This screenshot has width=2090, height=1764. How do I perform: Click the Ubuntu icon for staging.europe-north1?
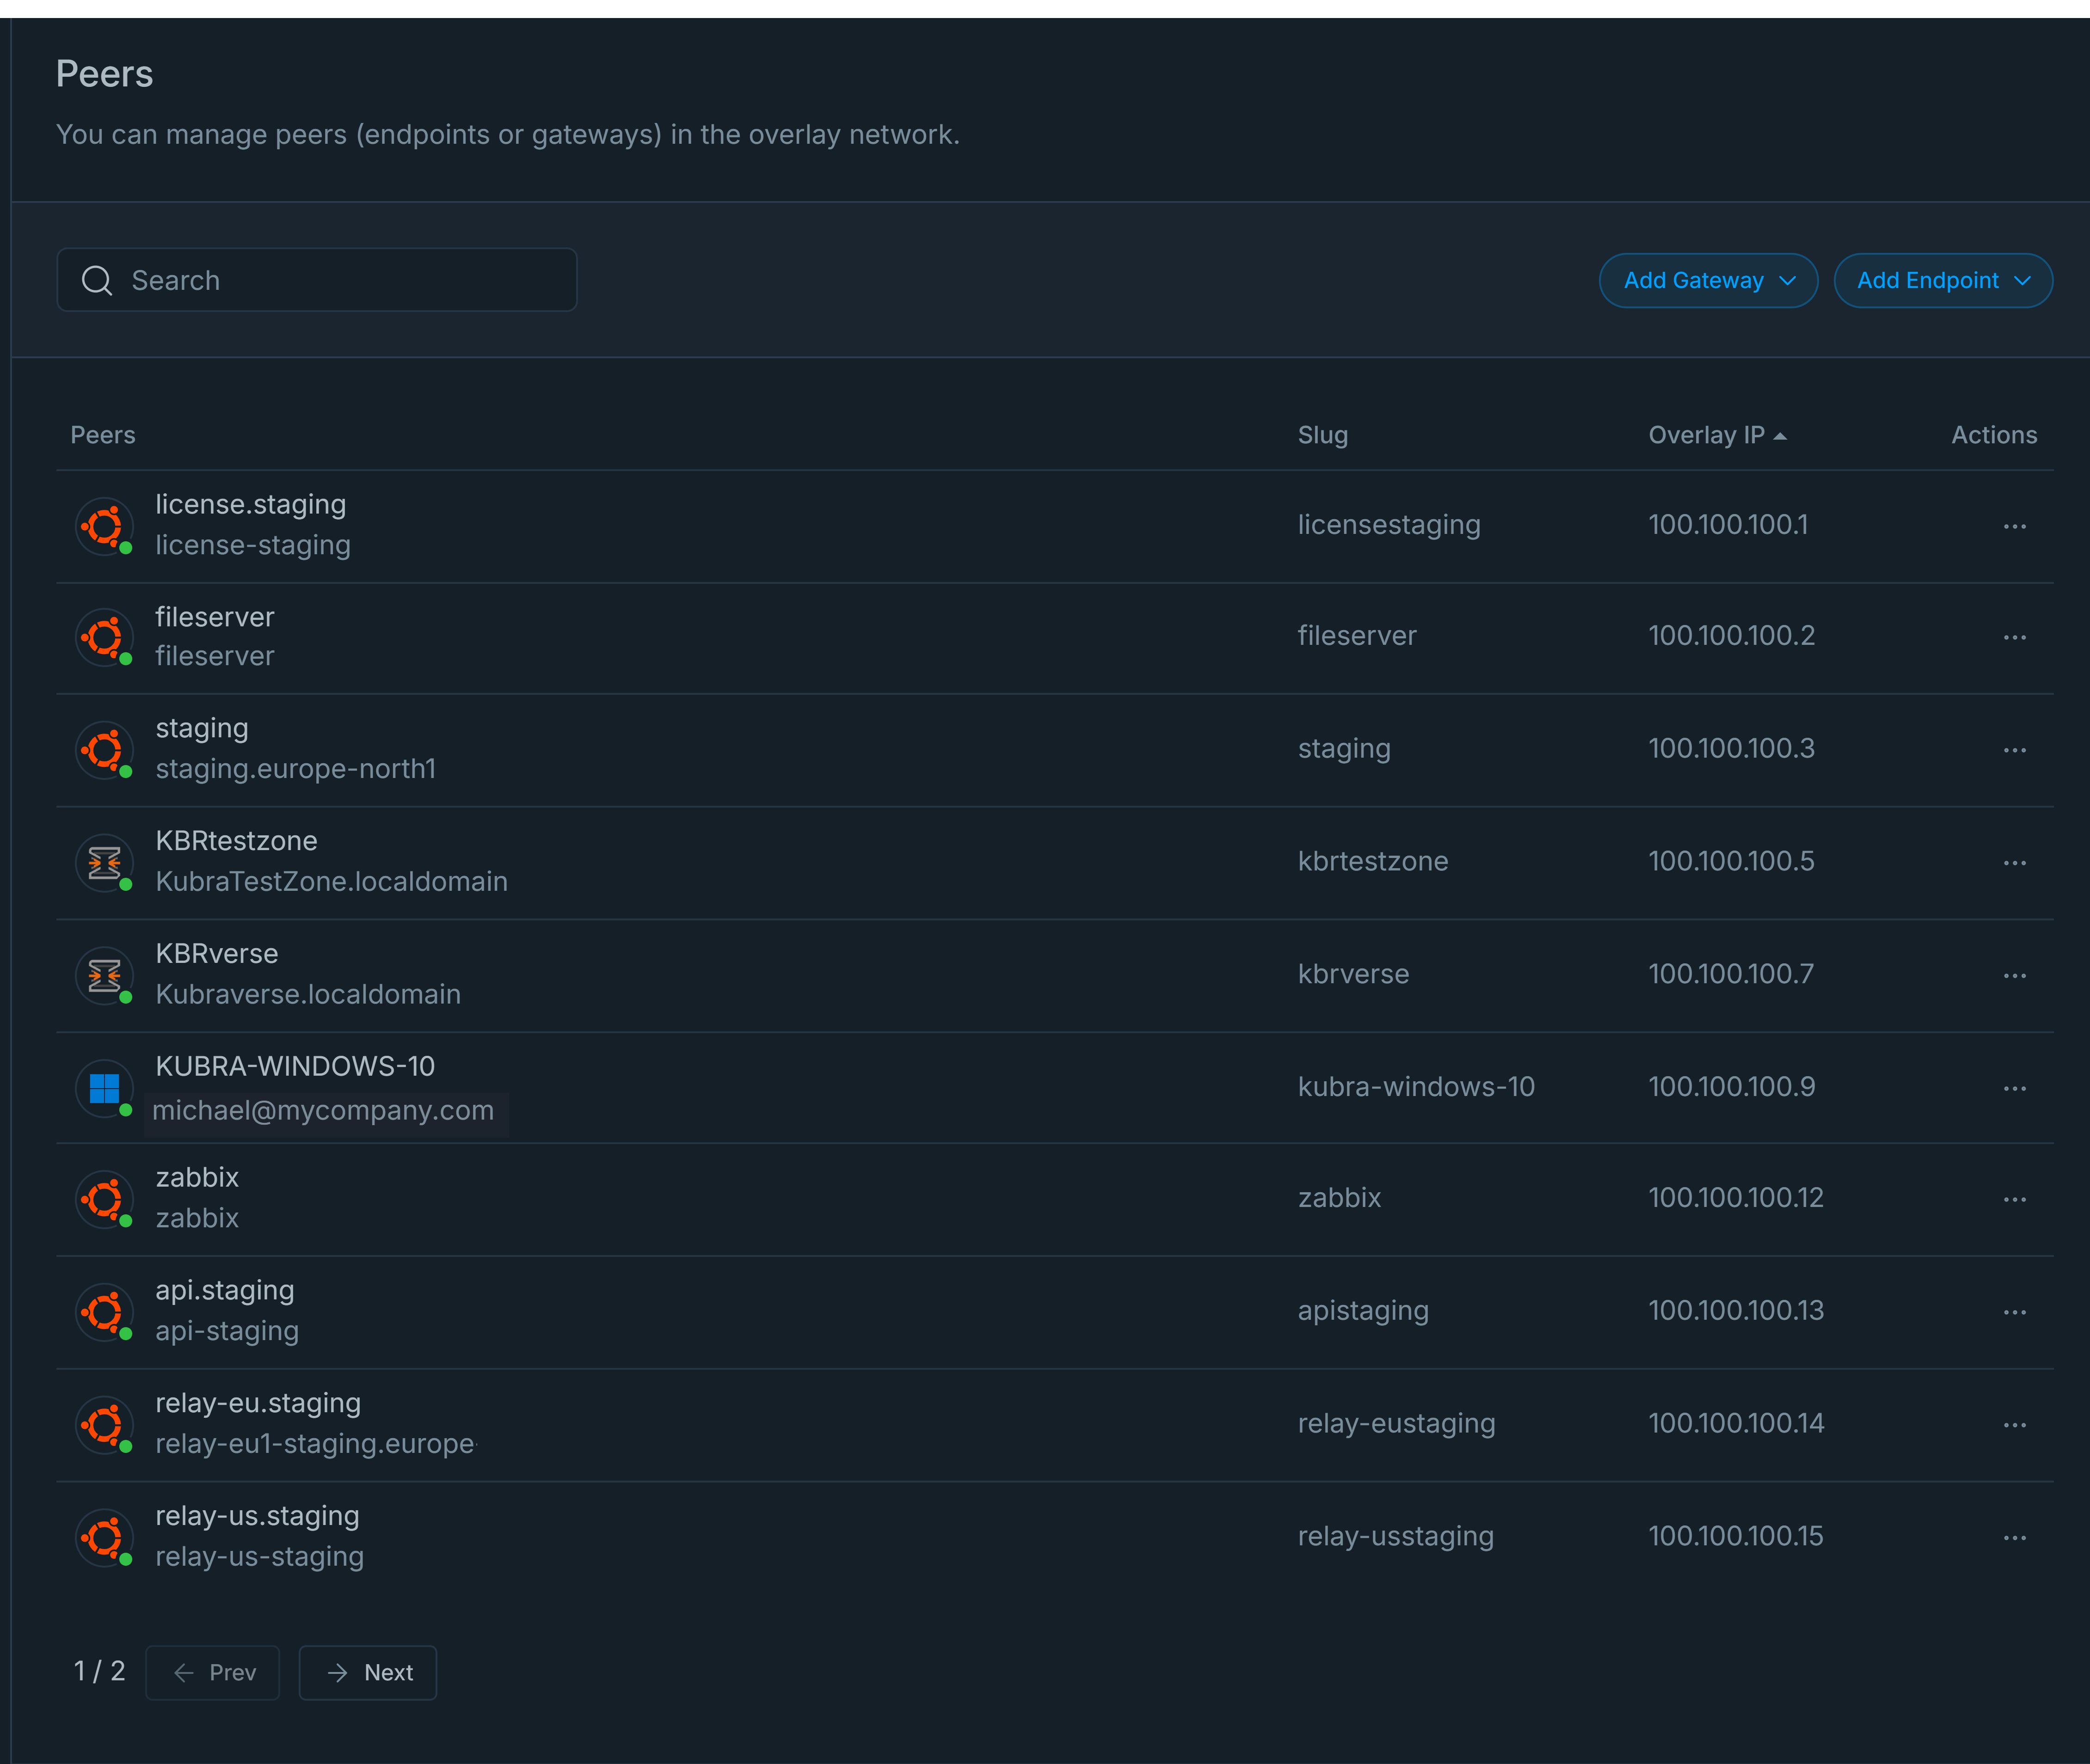click(105, 750)
